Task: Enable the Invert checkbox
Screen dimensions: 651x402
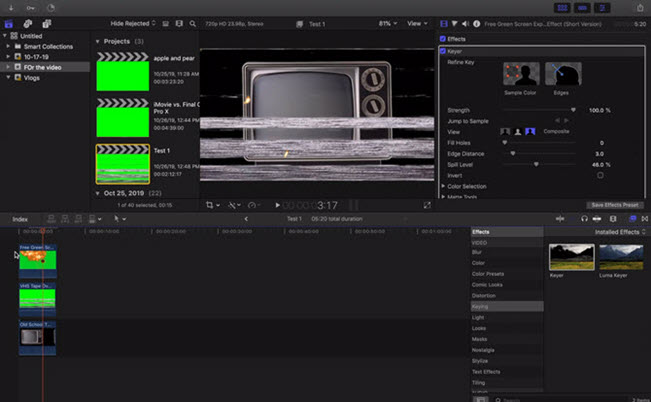Action: point(600,175)
